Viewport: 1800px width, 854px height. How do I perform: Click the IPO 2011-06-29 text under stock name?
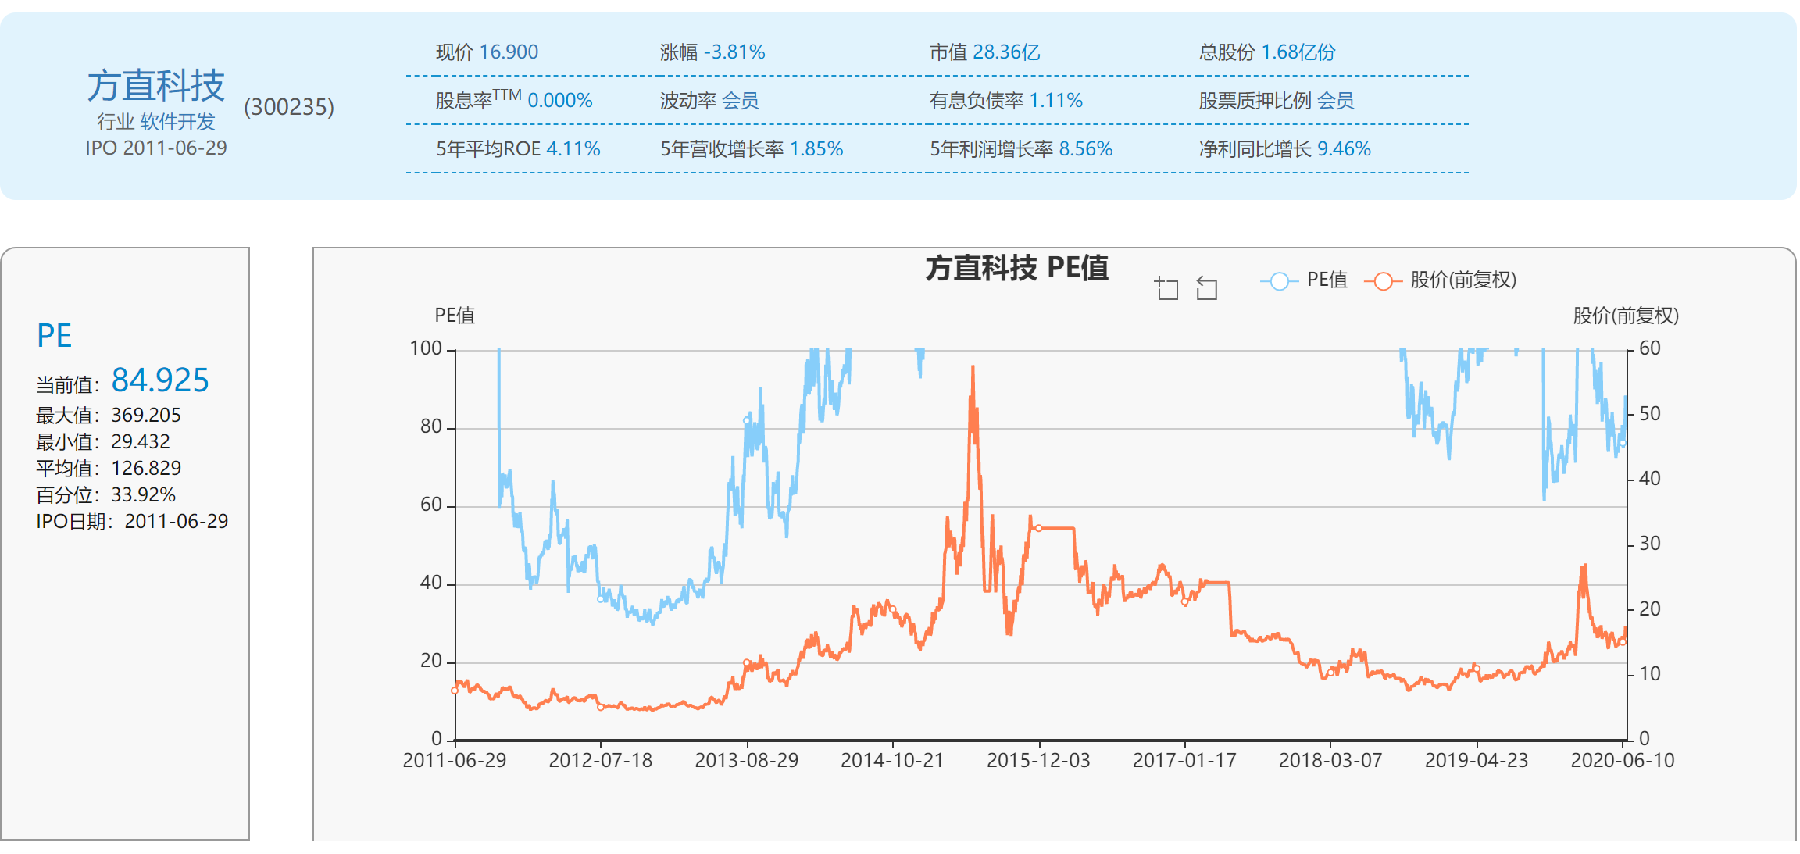point(156,149)
